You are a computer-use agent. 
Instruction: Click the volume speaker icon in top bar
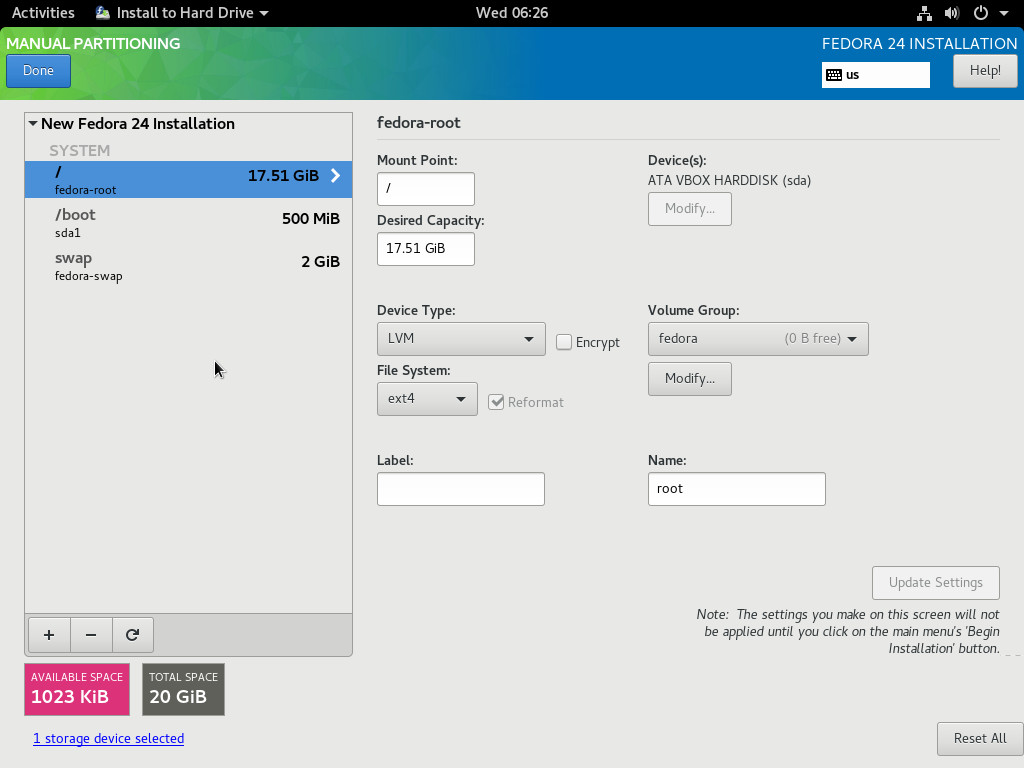point(951,13)
